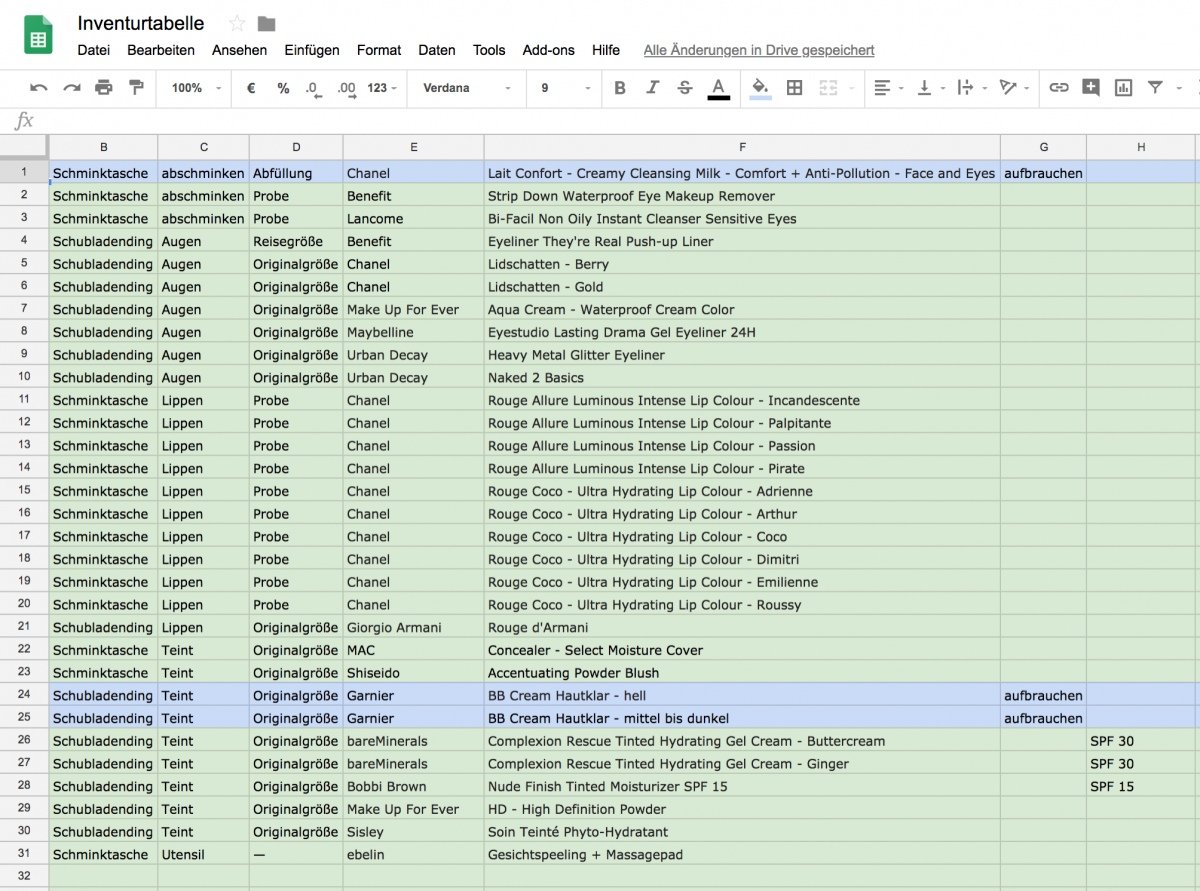
Task: Select the 'ebelin' cell
Action: click(x=413, y=855)
